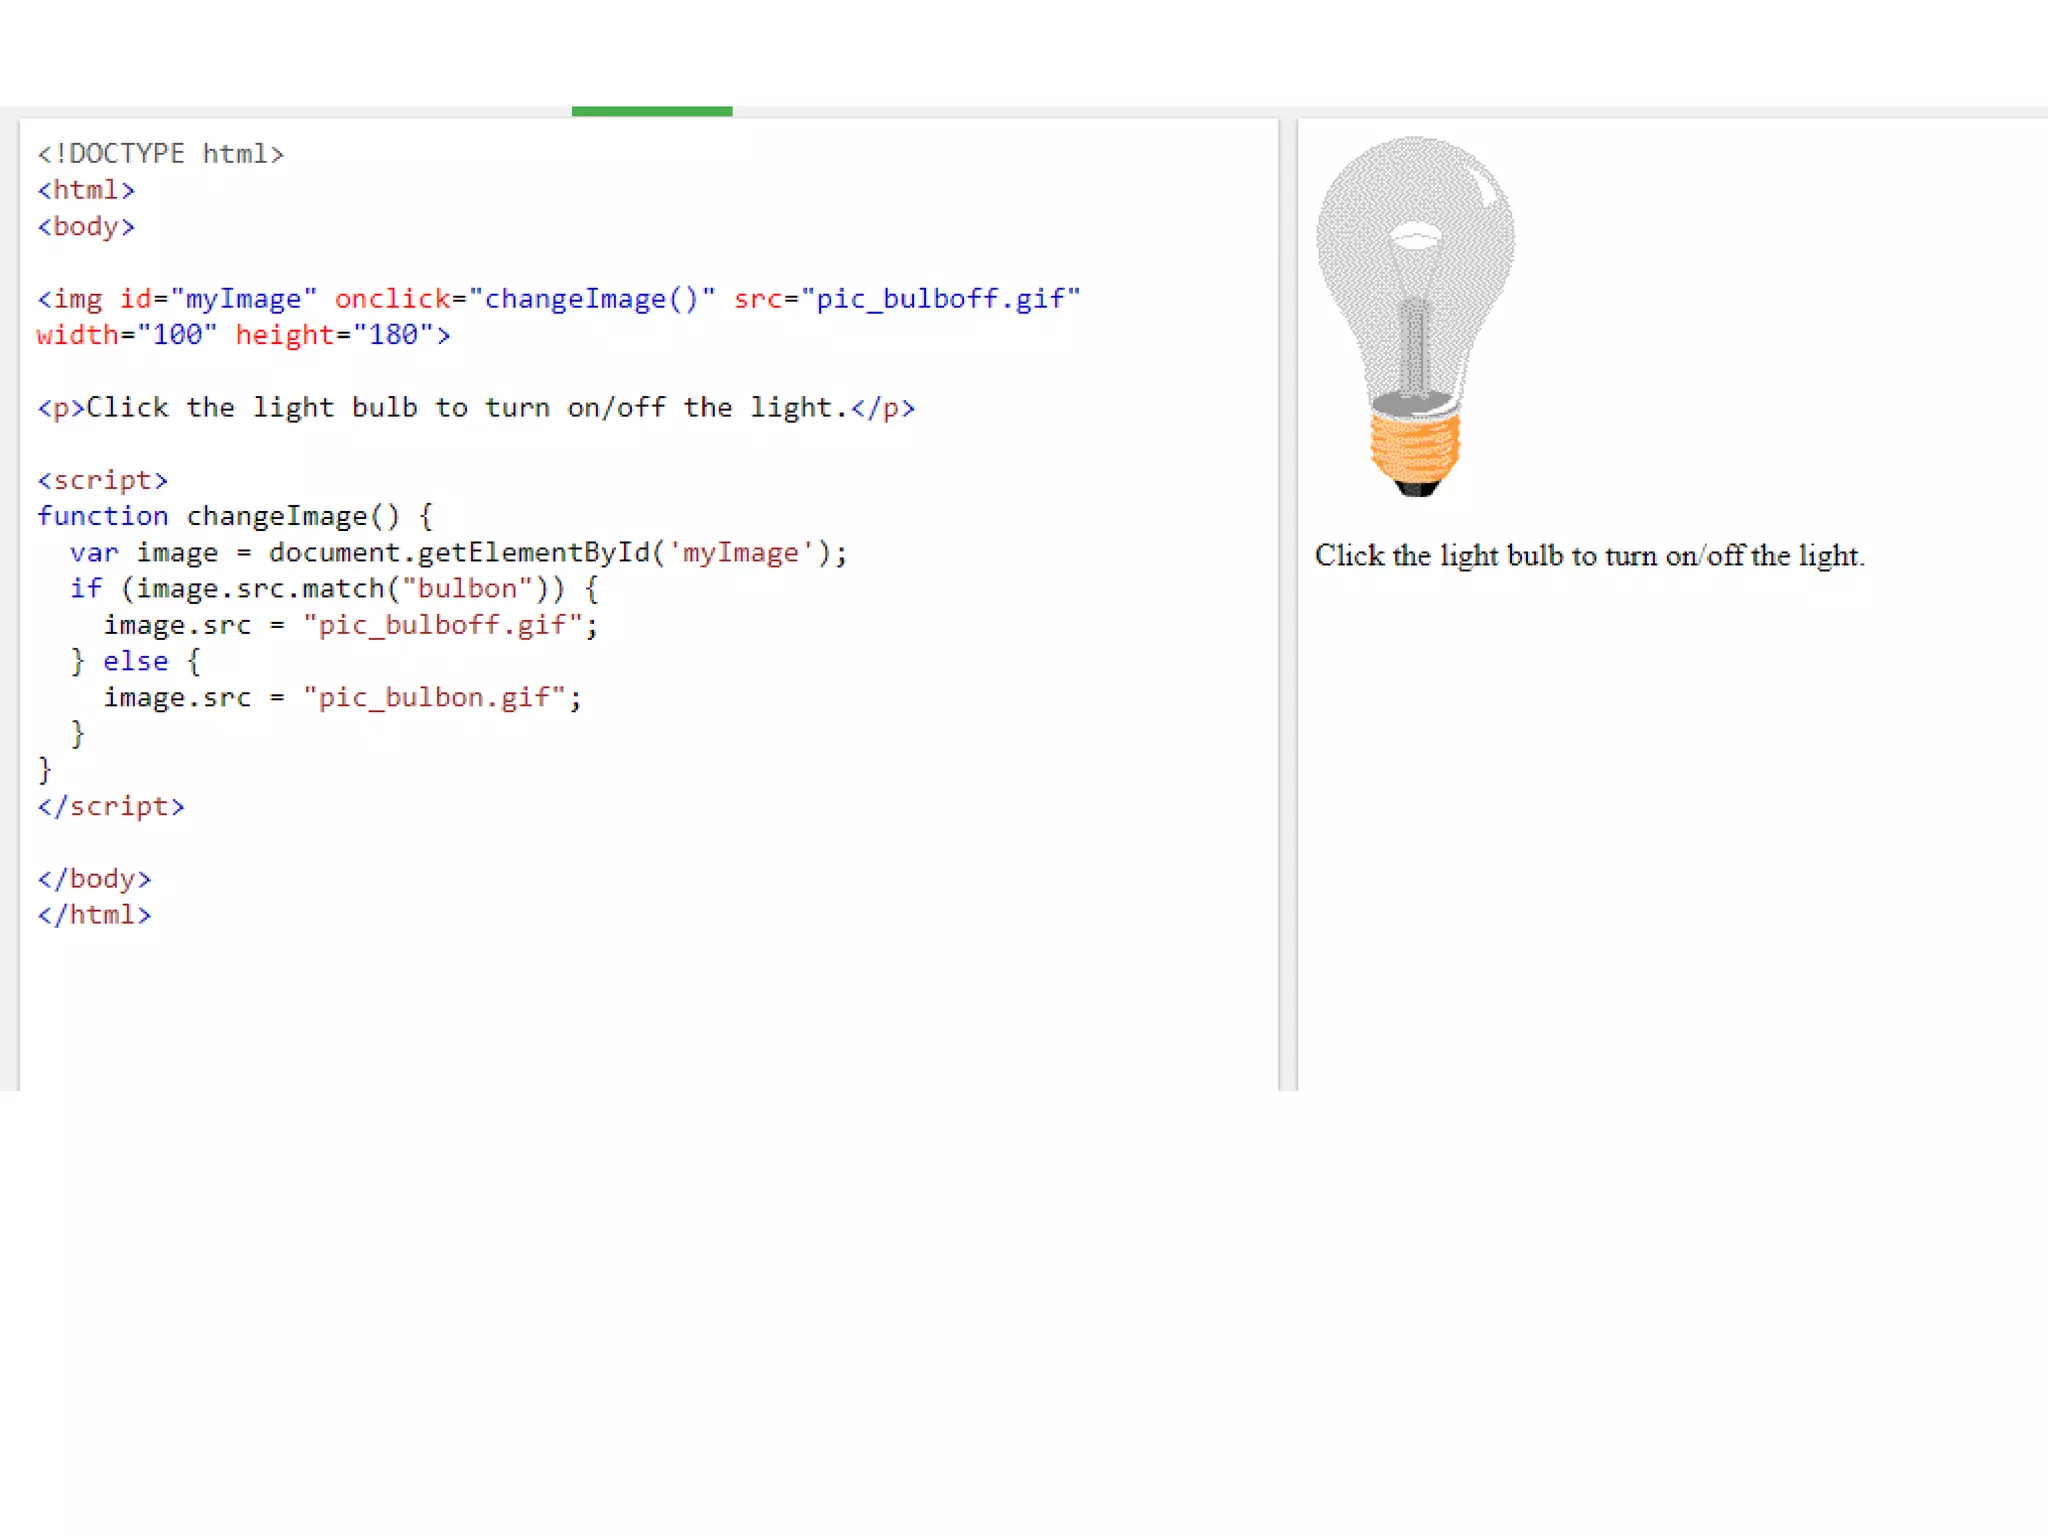Place cursor on the DOCTYPE html line
Screen dimensions: 2048x1536
[160, 154]
